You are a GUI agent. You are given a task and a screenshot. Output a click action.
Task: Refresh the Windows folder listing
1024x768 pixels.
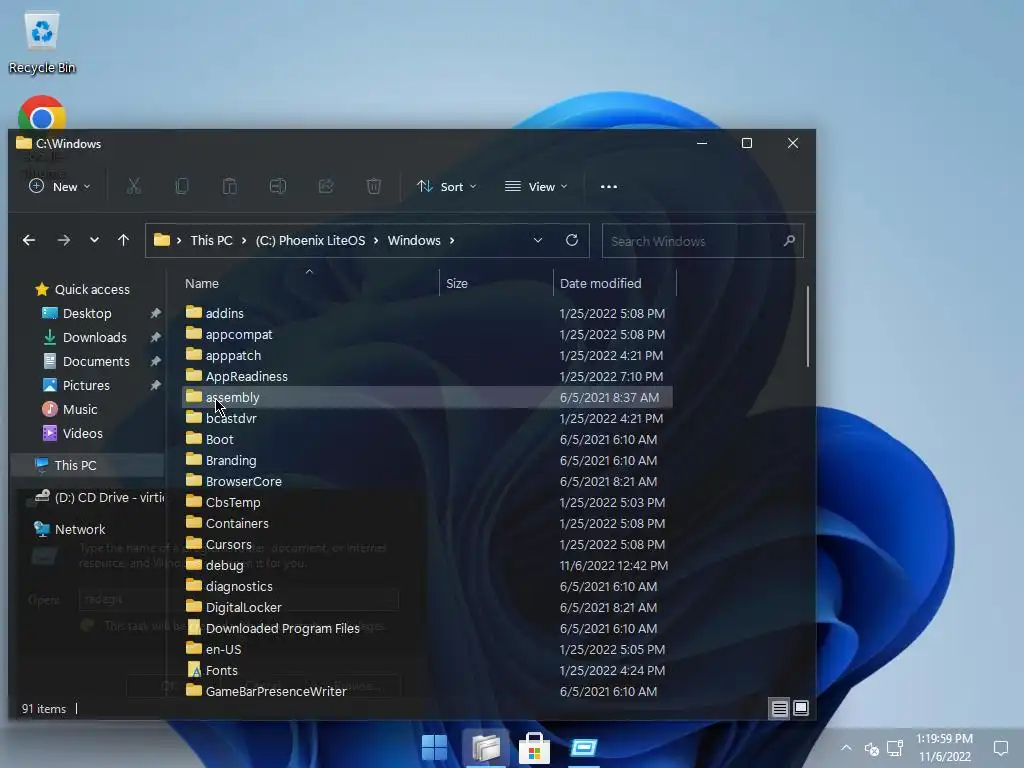pyautogui.click(x=571, y=240)
